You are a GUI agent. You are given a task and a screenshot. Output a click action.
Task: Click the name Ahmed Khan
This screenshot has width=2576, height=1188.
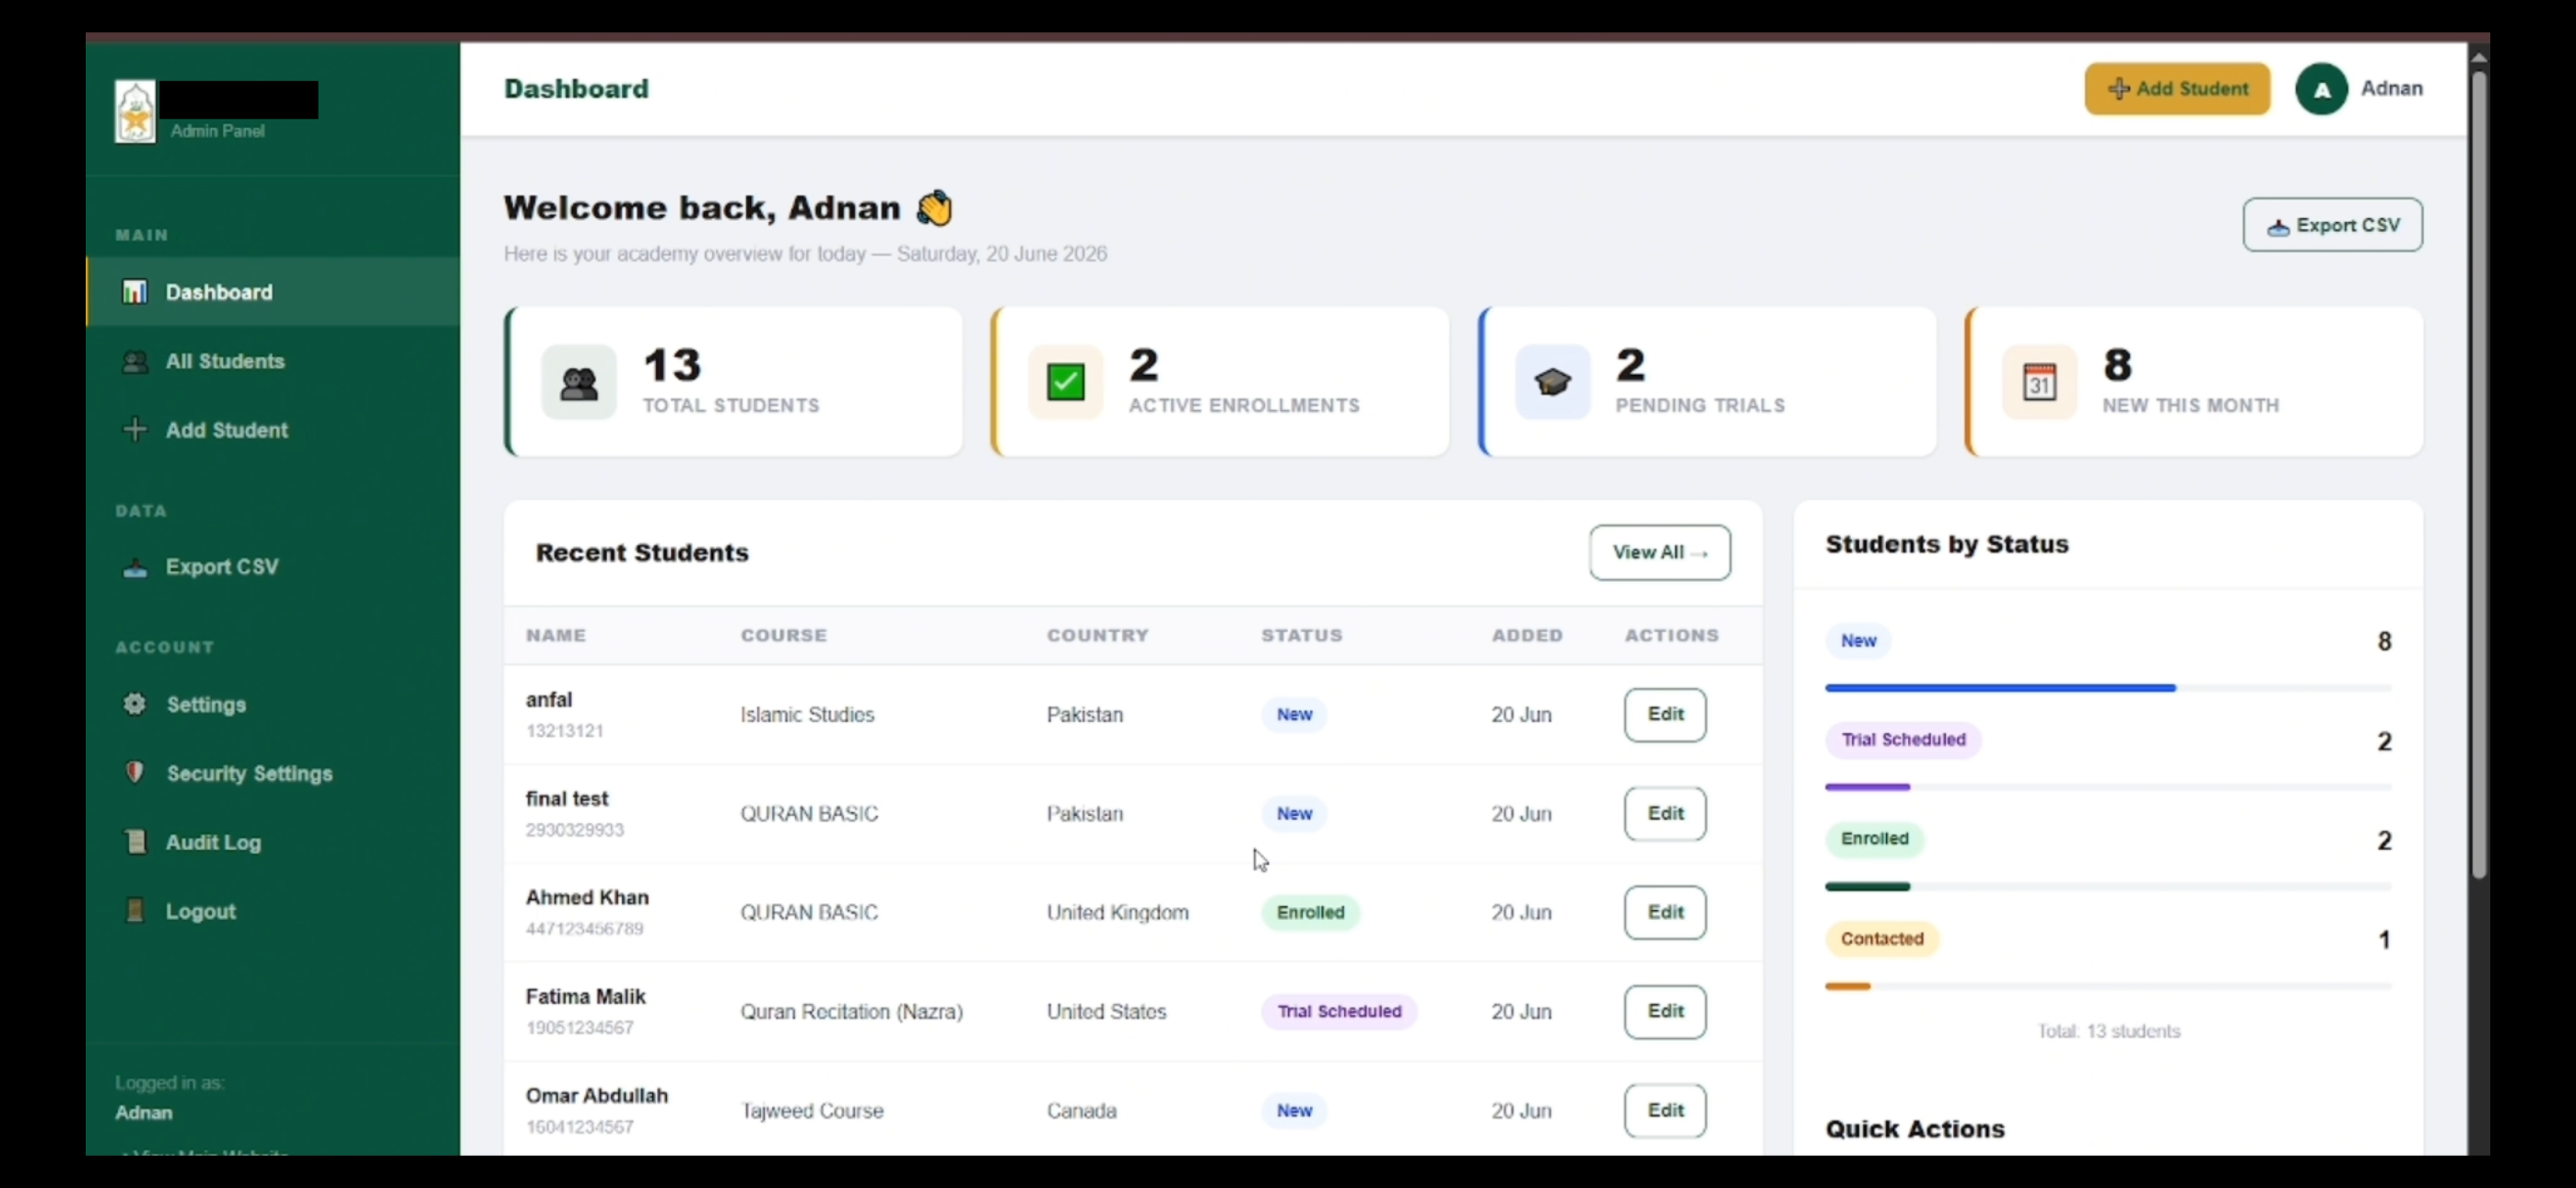tap(587, 897)
